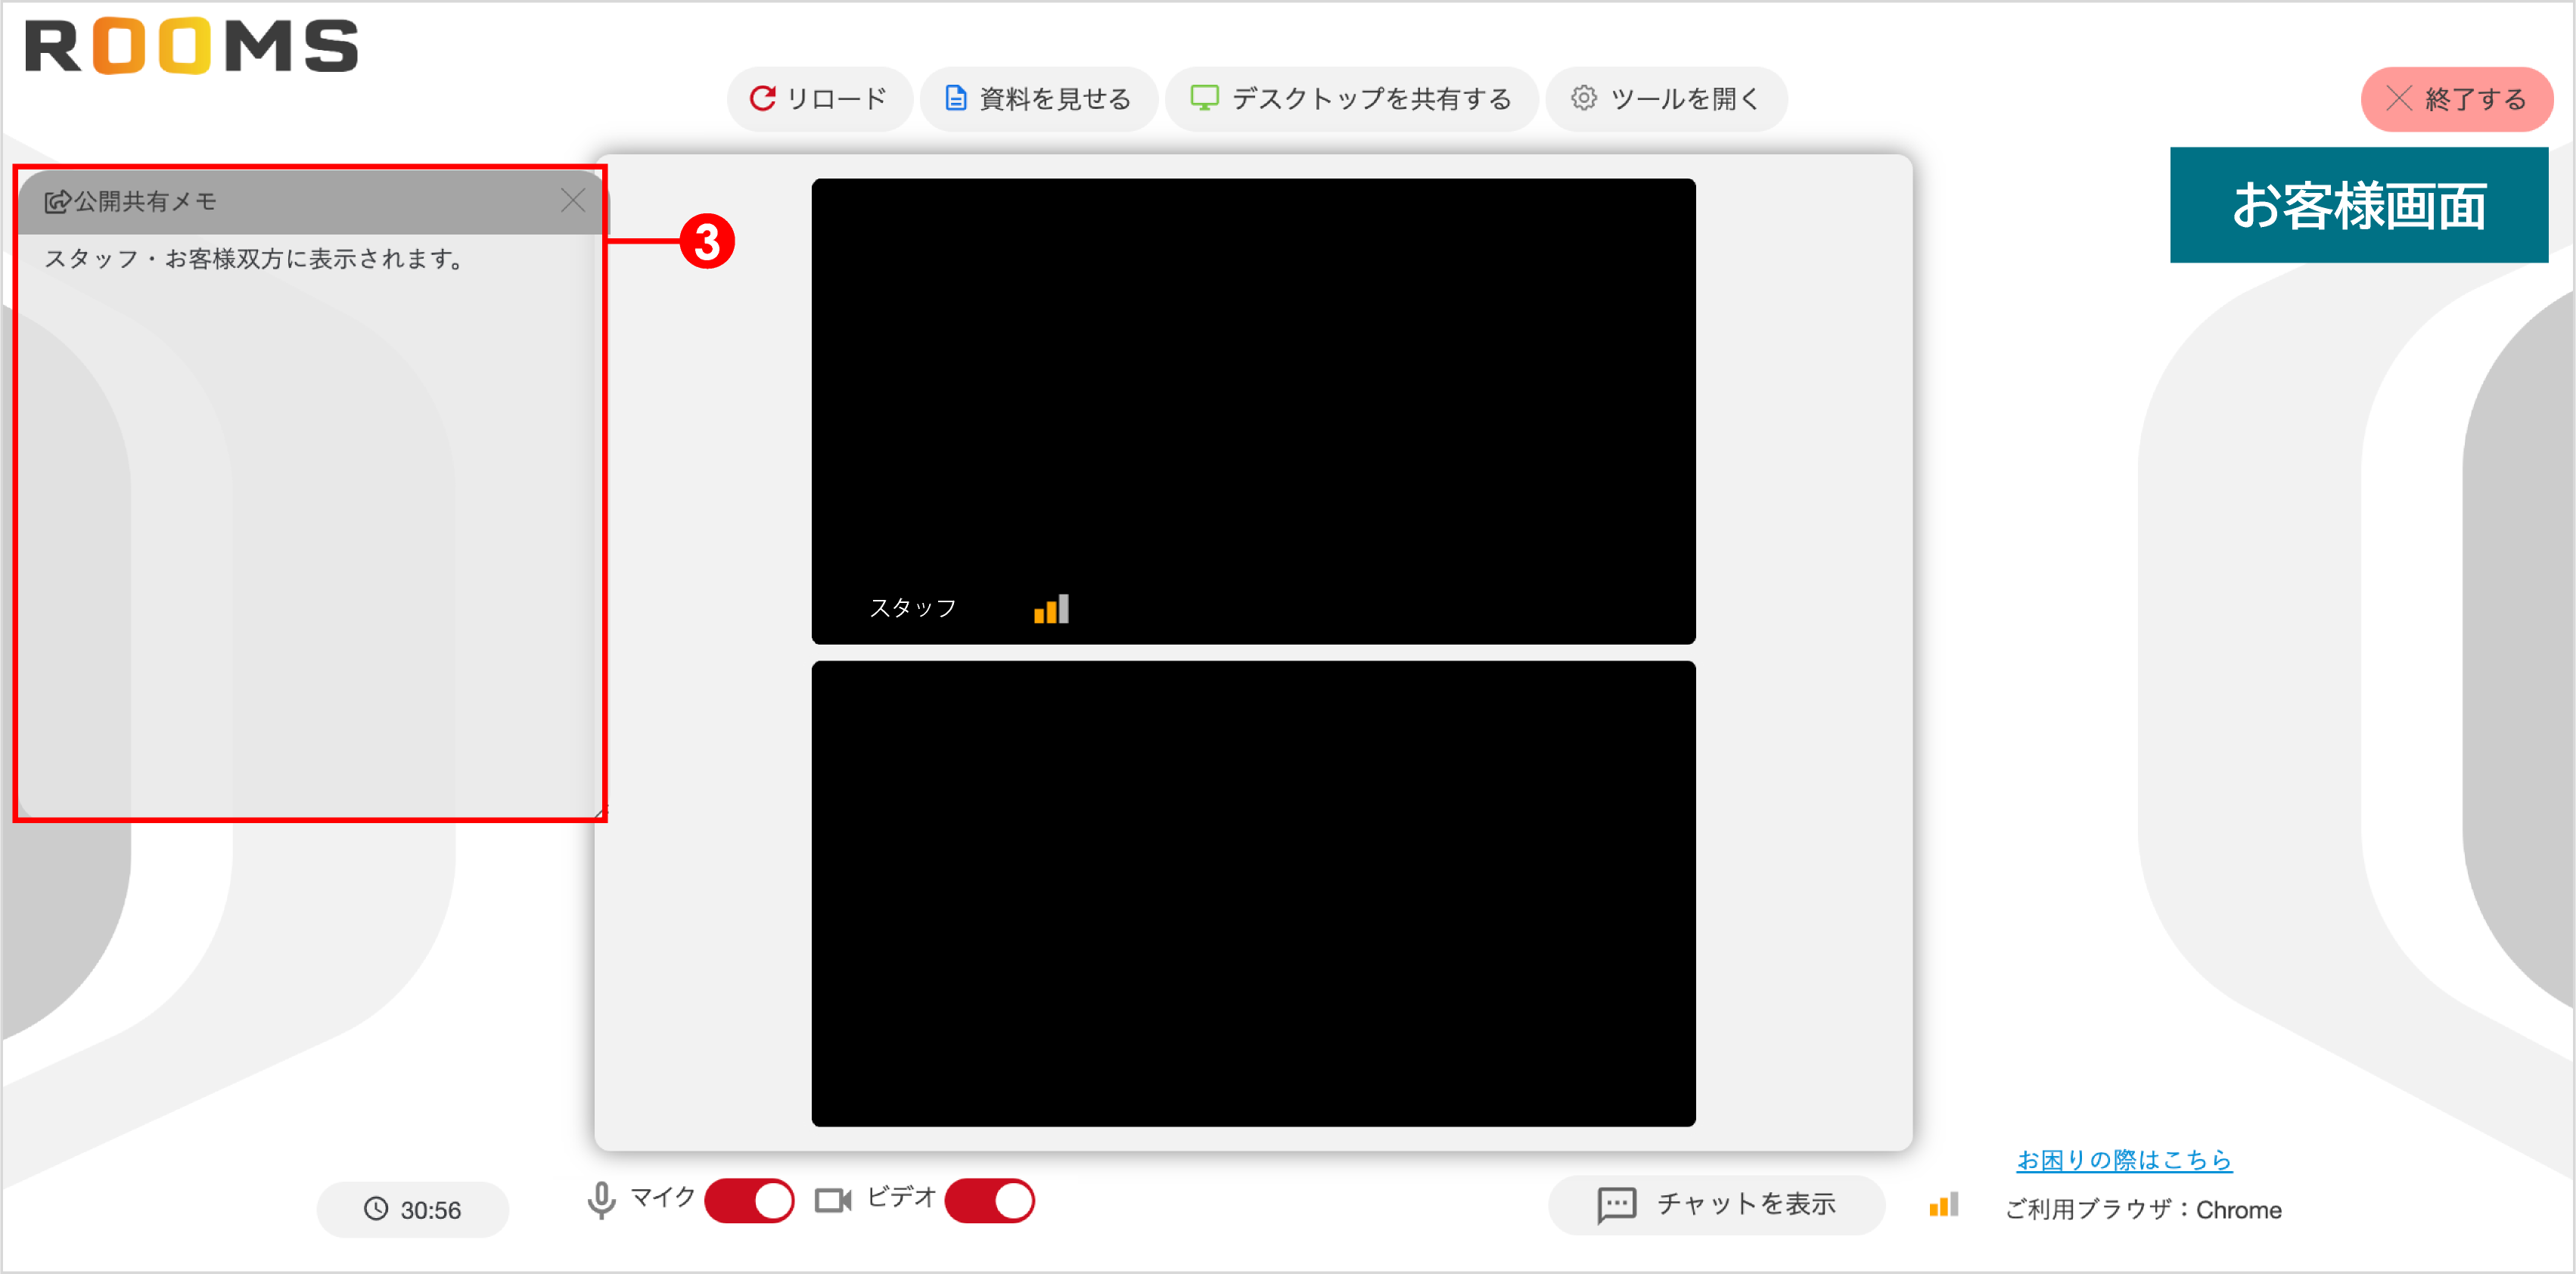Close the 公開共有メモ panel
The image size is (2576, 1274).
pyautogui.click(x=573, y=200)
